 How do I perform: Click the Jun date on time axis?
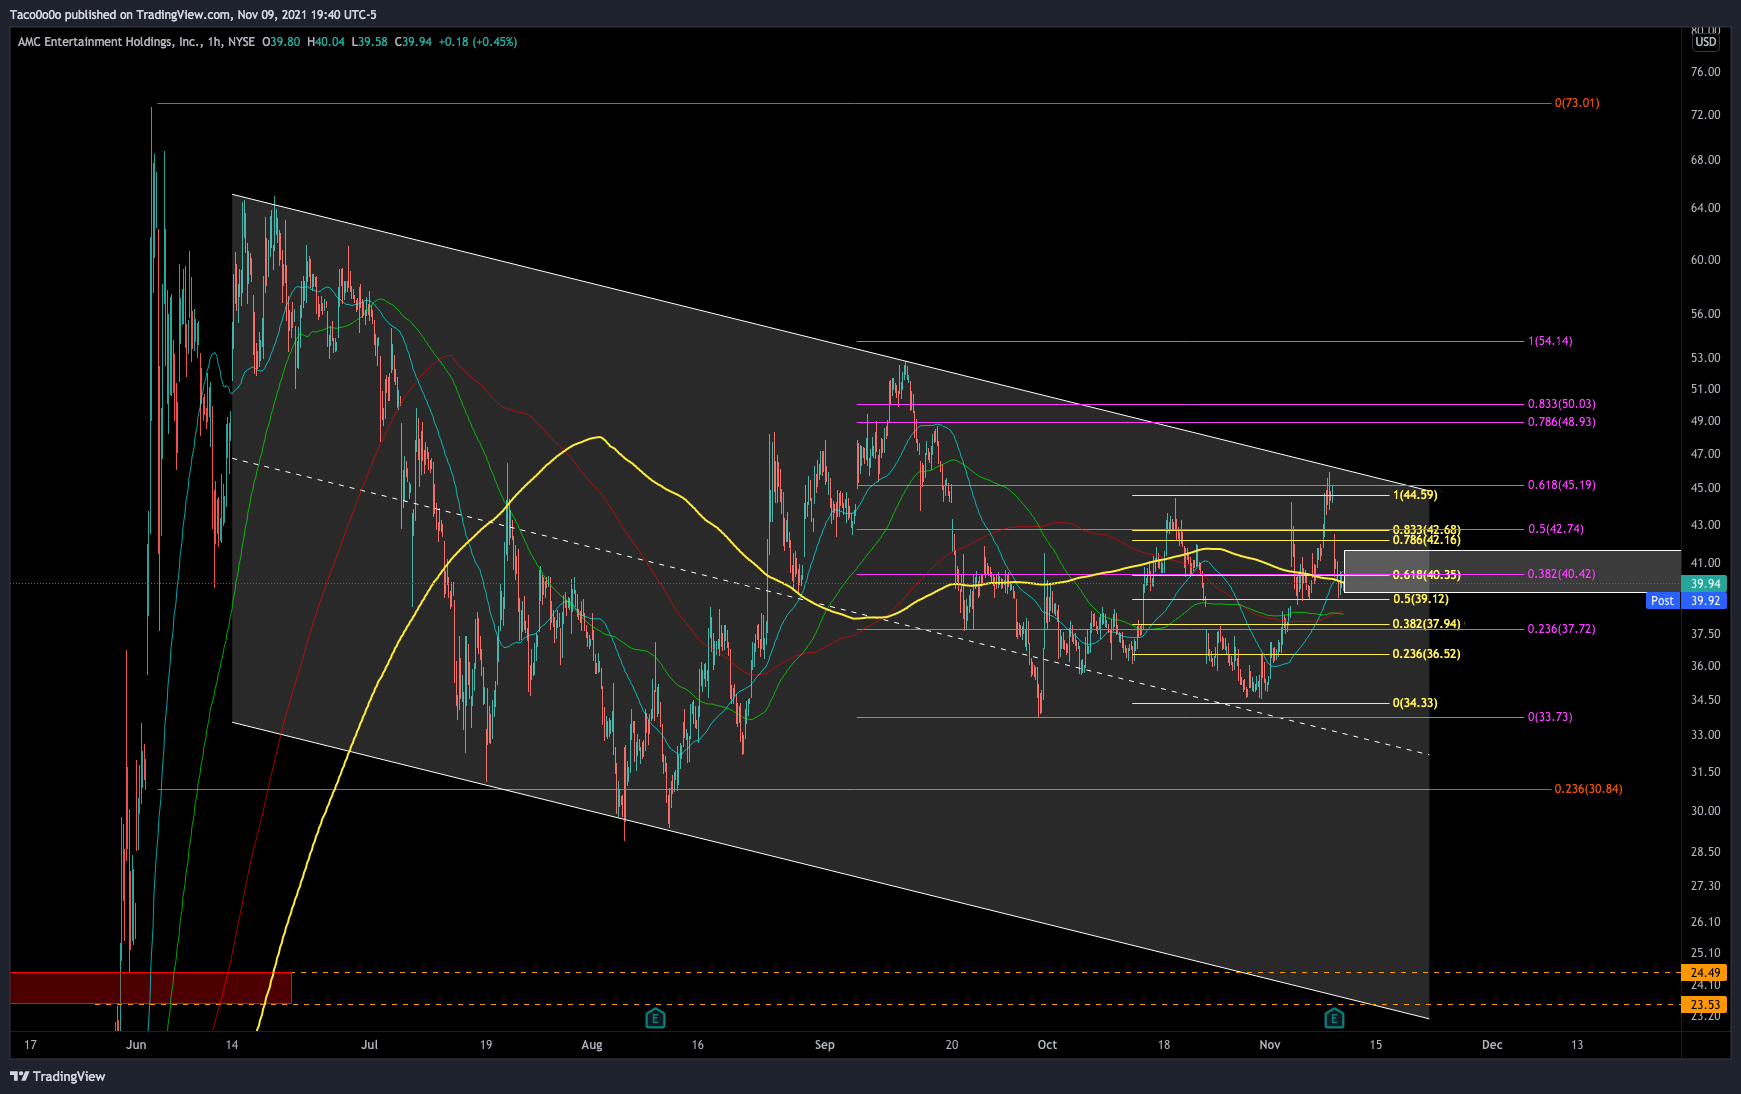point(137,1045)
